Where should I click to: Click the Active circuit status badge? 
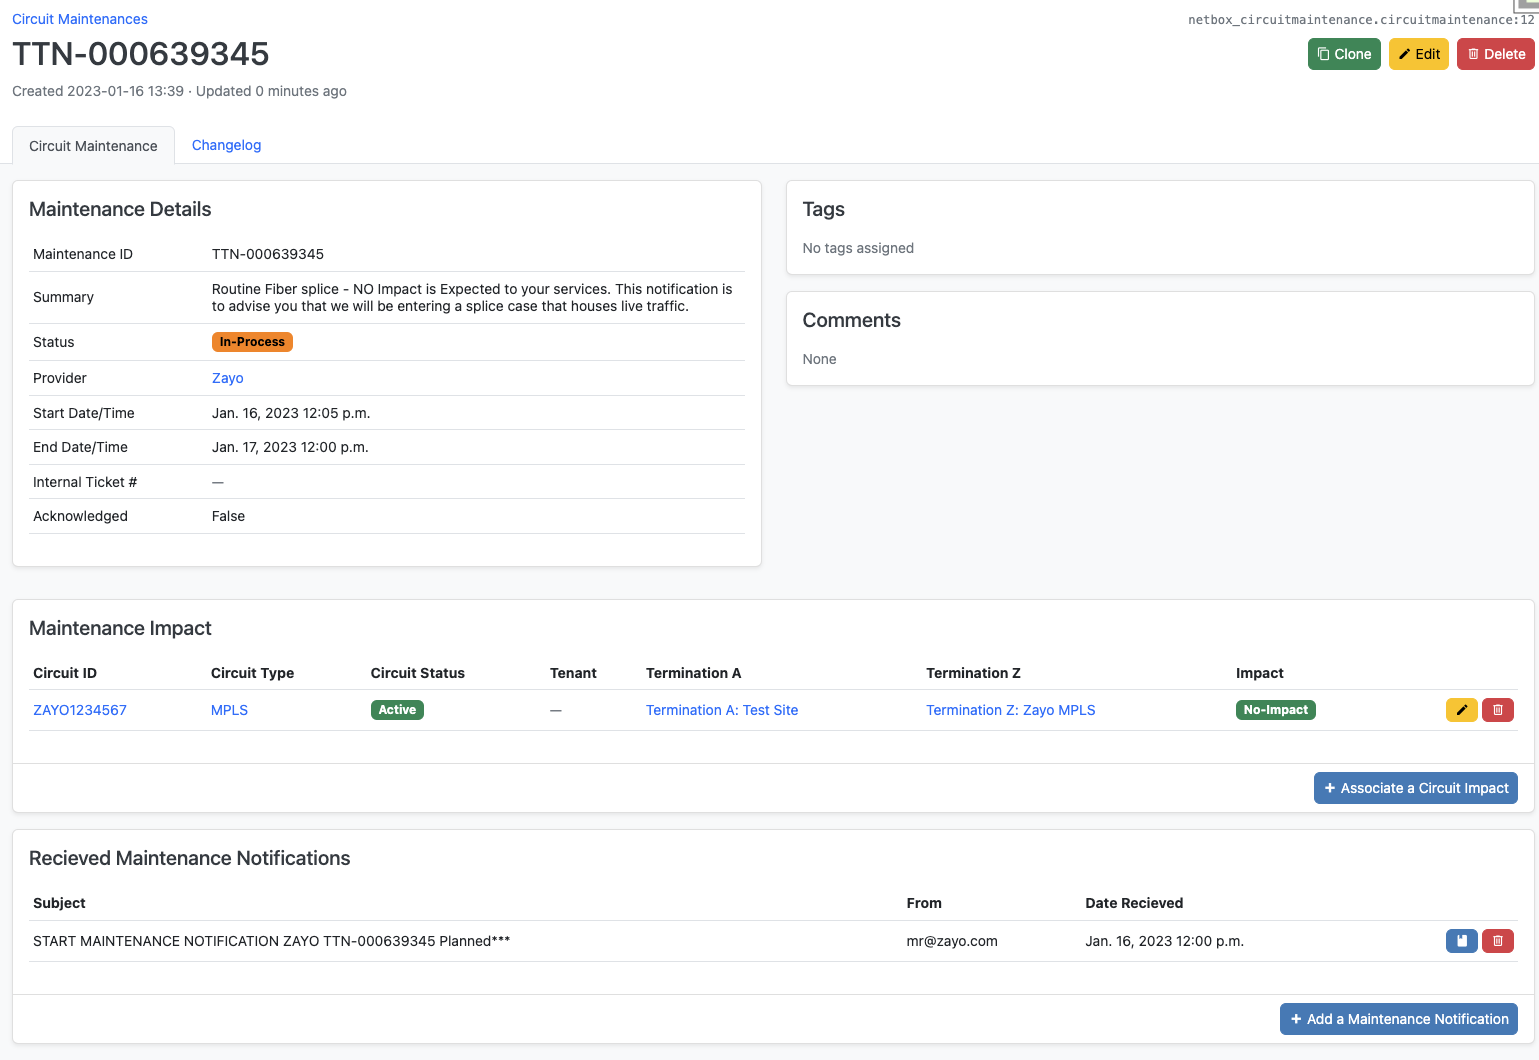click(397, 710)
